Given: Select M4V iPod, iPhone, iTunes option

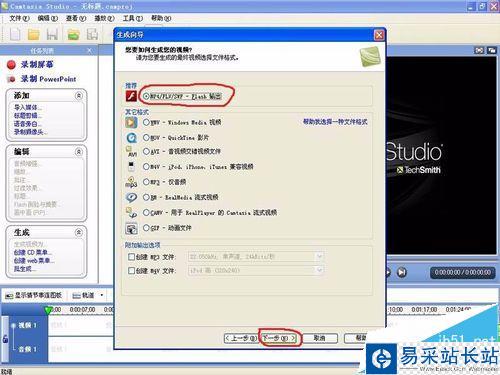Looking at the screenshot, I should (x=146, y=166).
